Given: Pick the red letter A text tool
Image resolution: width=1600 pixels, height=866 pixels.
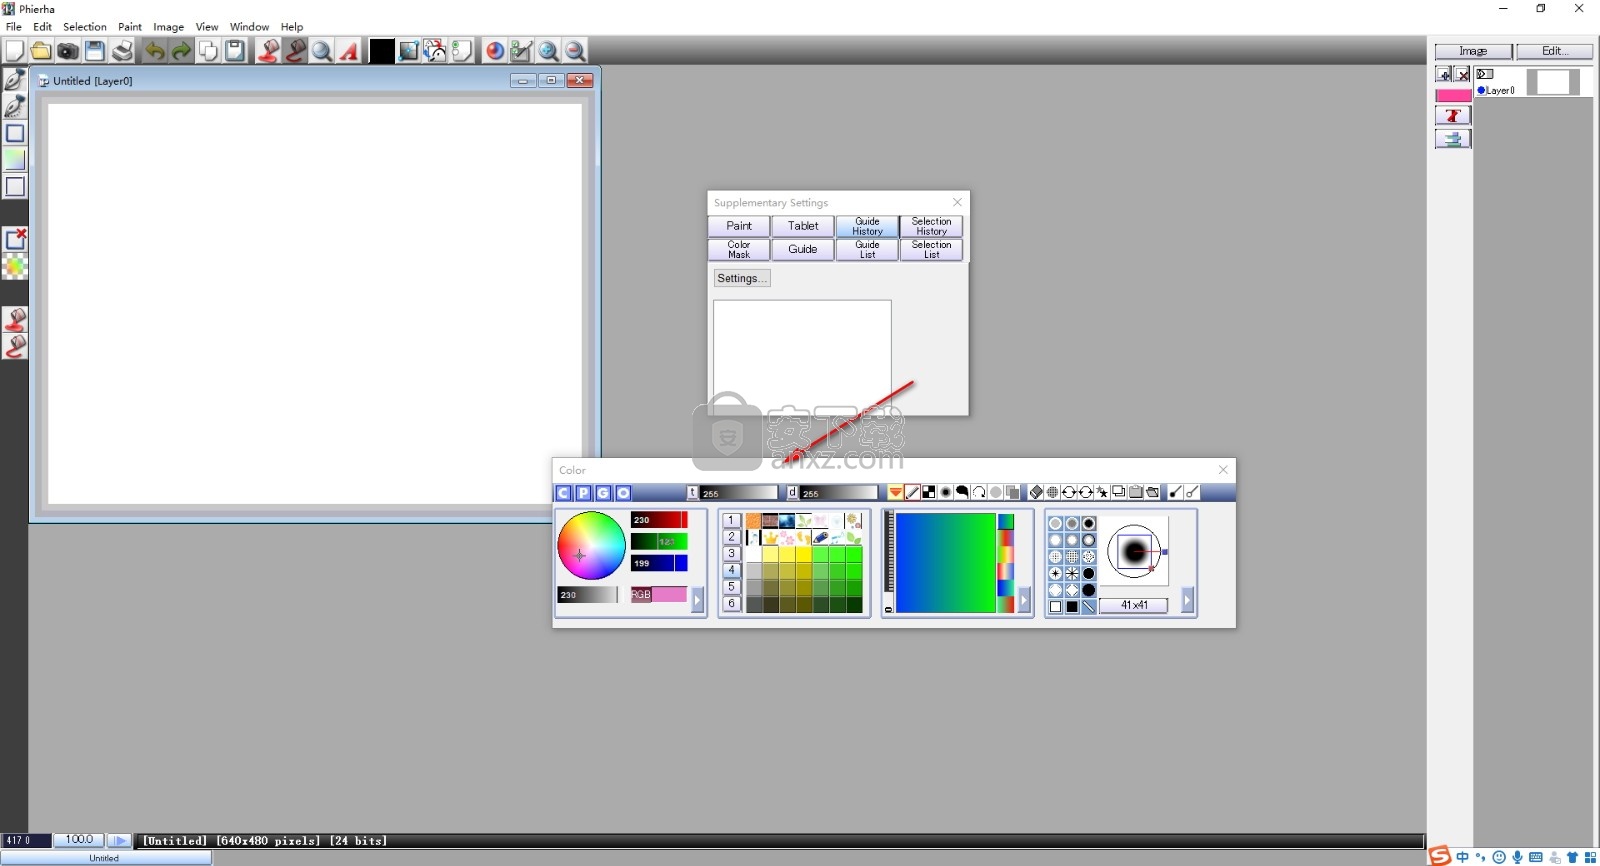Looking at the screenshot, I should point(349,51).
